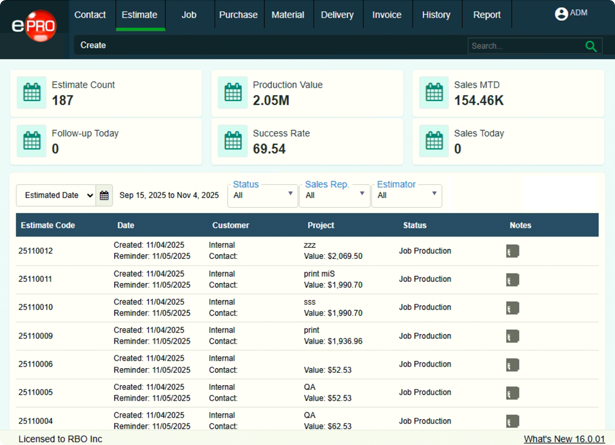Open the Status filter dropdown
Image resolution: width=615 pixels, height=445 pixels.
pyautogui.click(x=263, y=195)
